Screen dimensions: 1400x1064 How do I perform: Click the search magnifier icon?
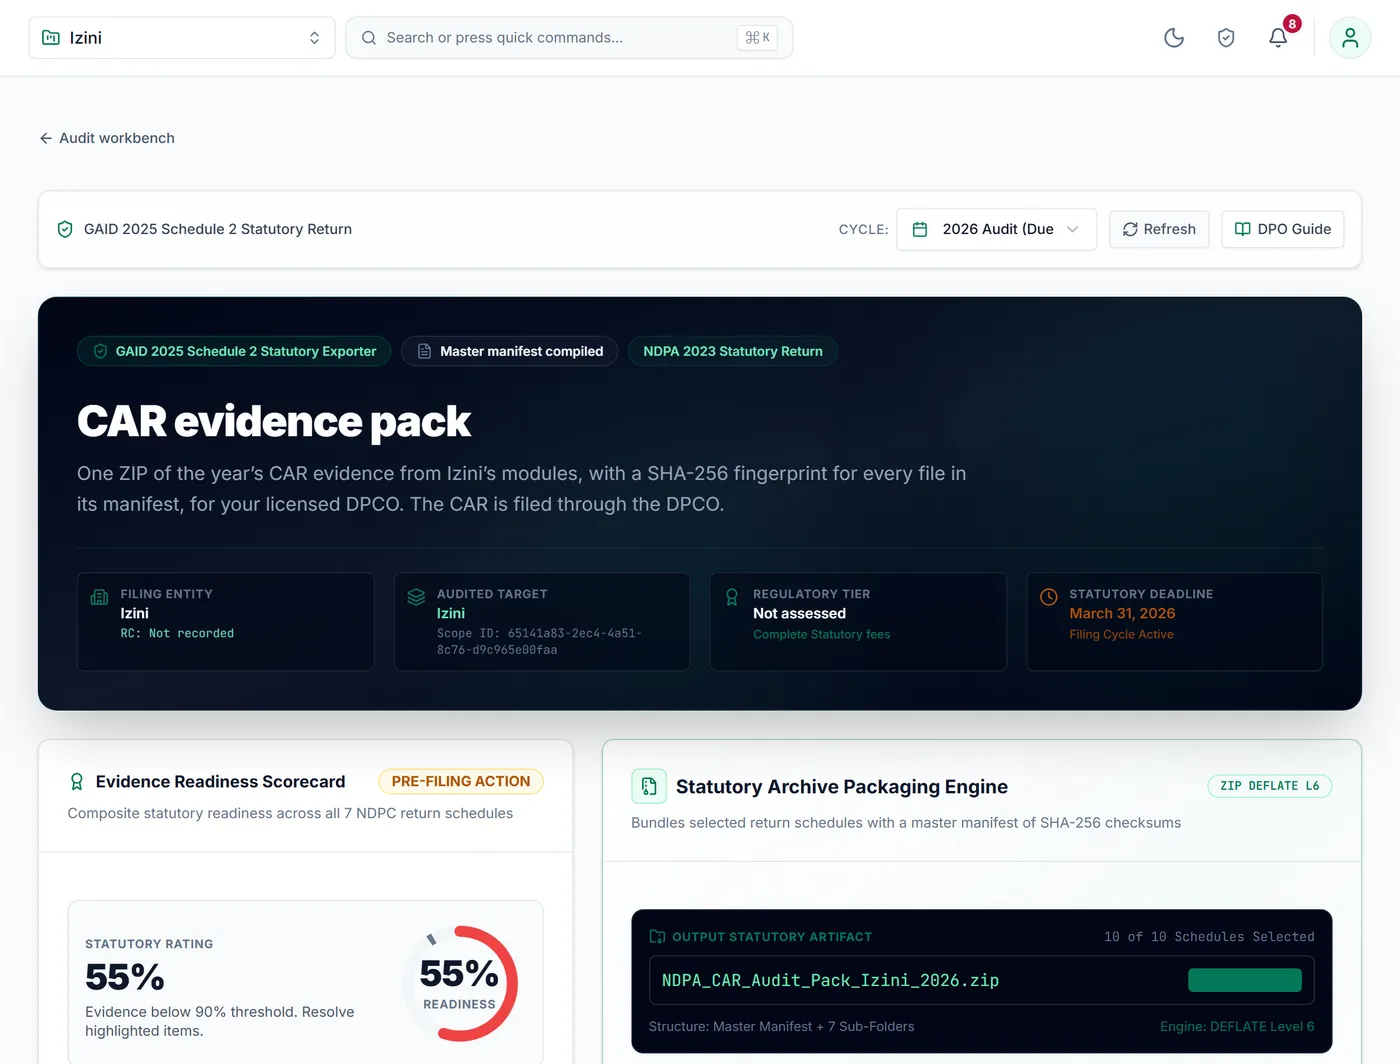click(x=369, y=38)
